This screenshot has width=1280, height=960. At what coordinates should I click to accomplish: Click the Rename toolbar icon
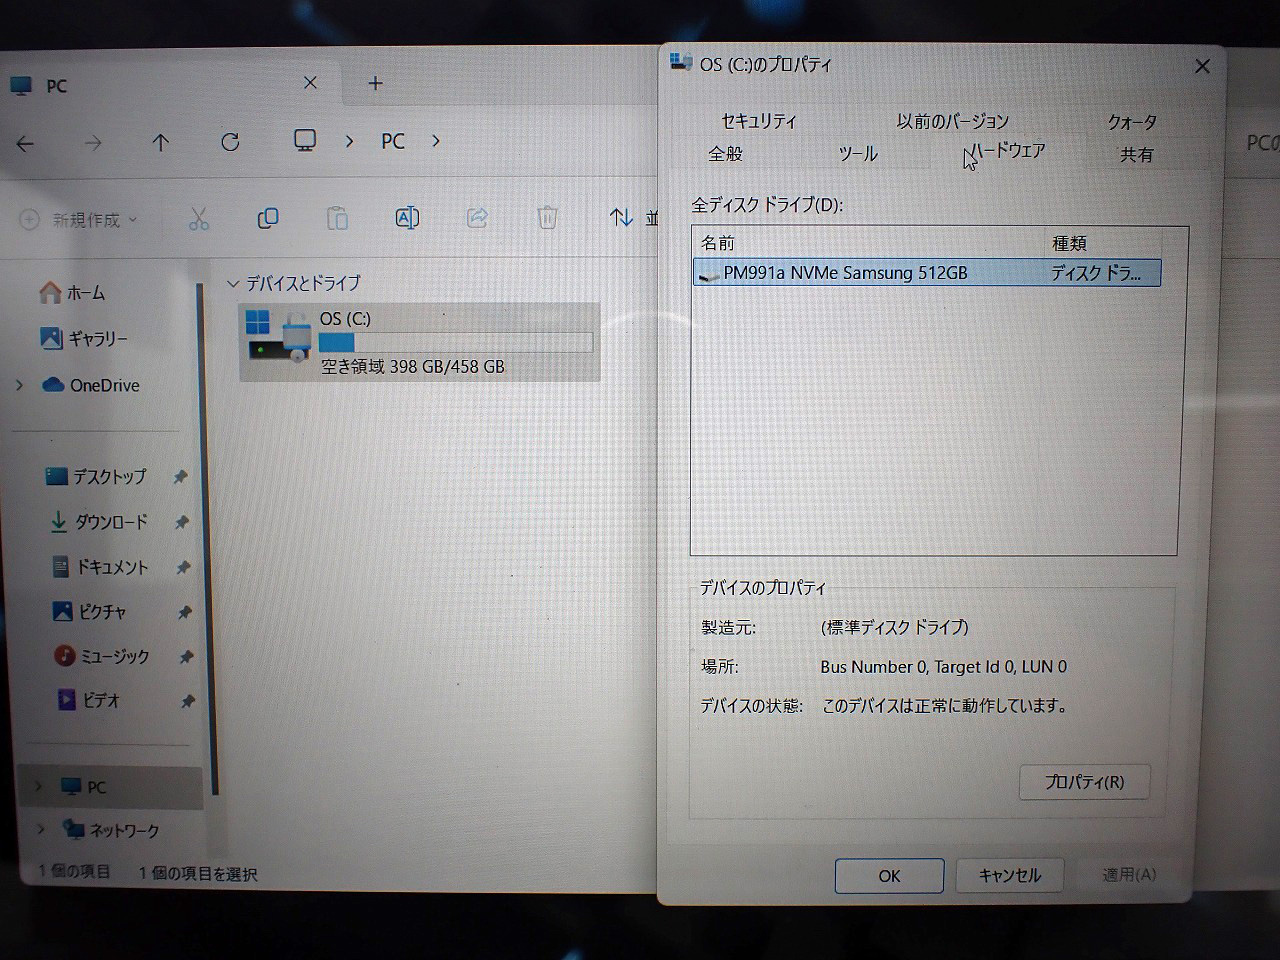pyautogui.click(x=407, y=217)
